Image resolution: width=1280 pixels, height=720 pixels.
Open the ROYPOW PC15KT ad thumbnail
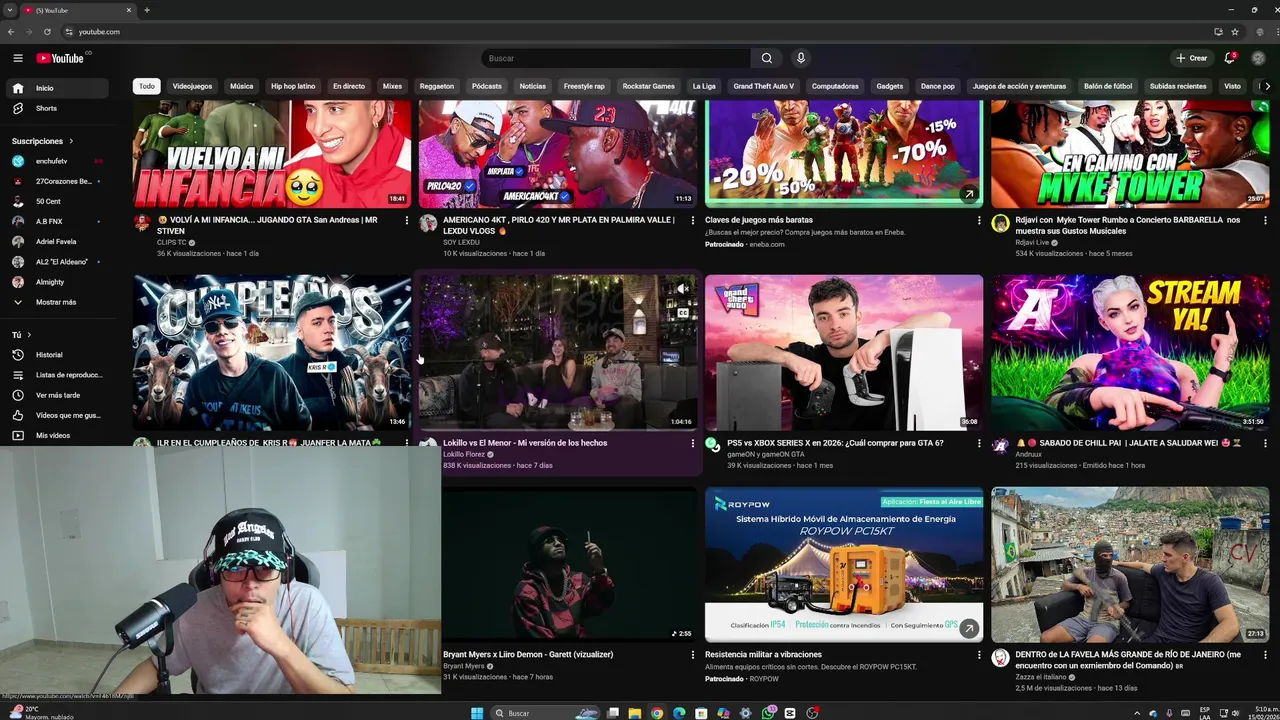coord(844,564)
